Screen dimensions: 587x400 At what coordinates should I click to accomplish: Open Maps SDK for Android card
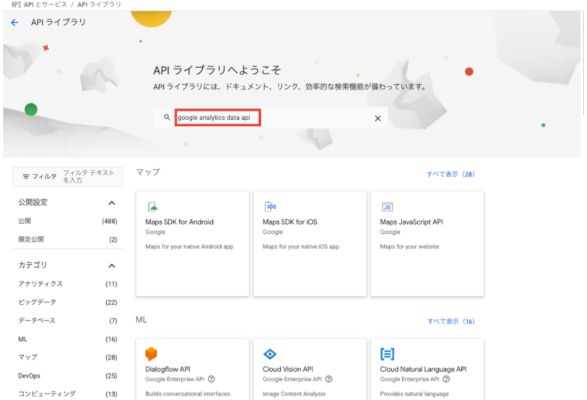tap(192, 244)
